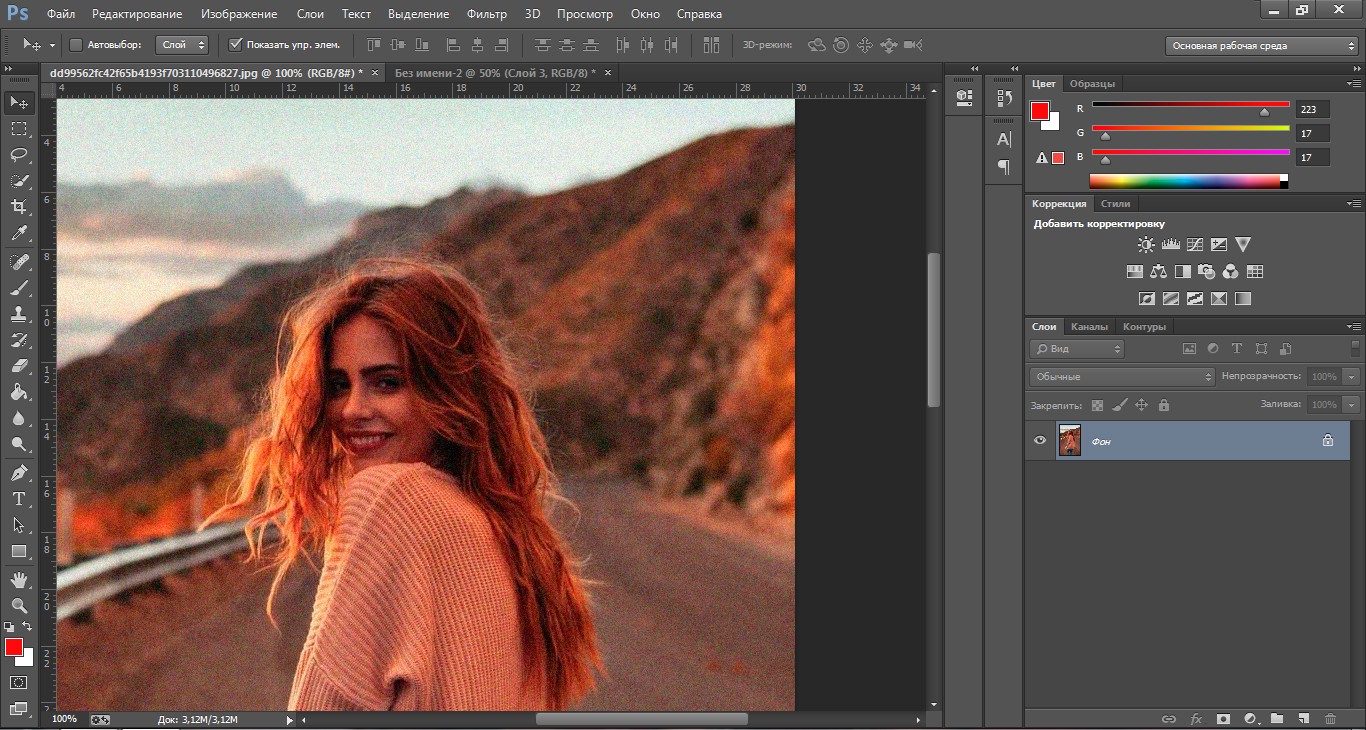Switch to the Каналы tab
The image size is (1366, 730).
click(x=1089, y=327)
